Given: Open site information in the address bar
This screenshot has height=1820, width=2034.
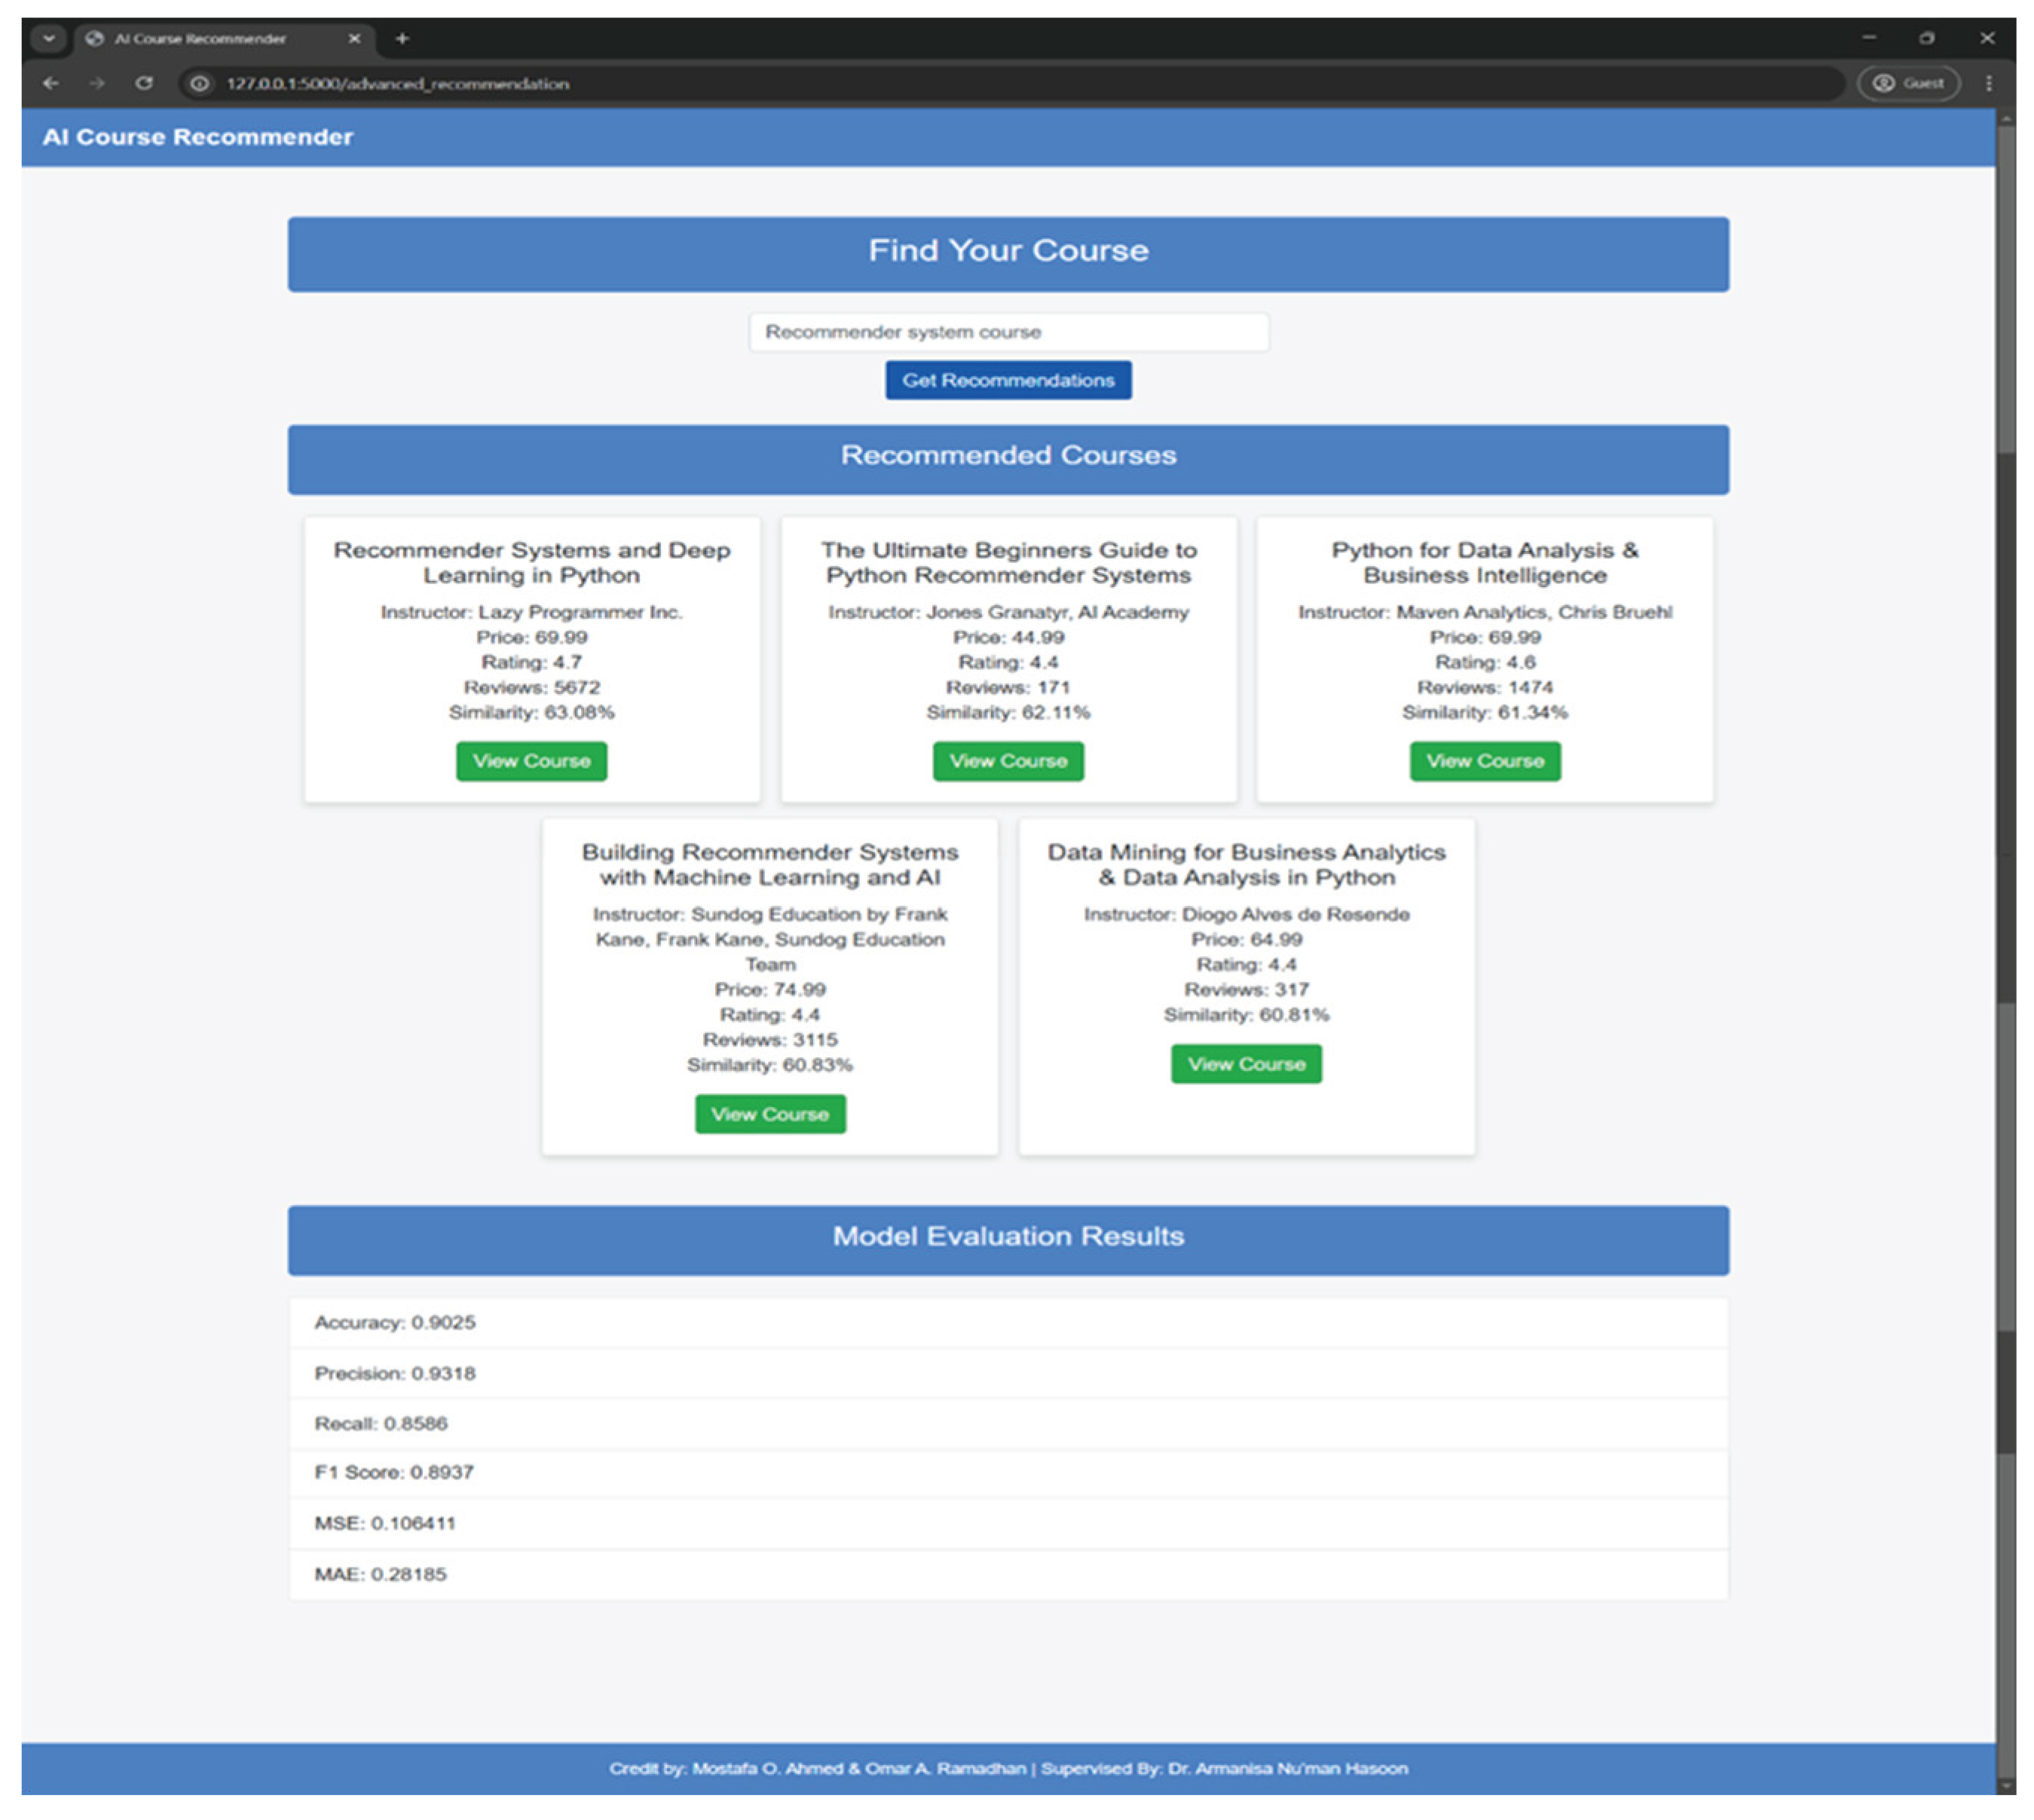Looking at the screenshot, I should (198, 84).
